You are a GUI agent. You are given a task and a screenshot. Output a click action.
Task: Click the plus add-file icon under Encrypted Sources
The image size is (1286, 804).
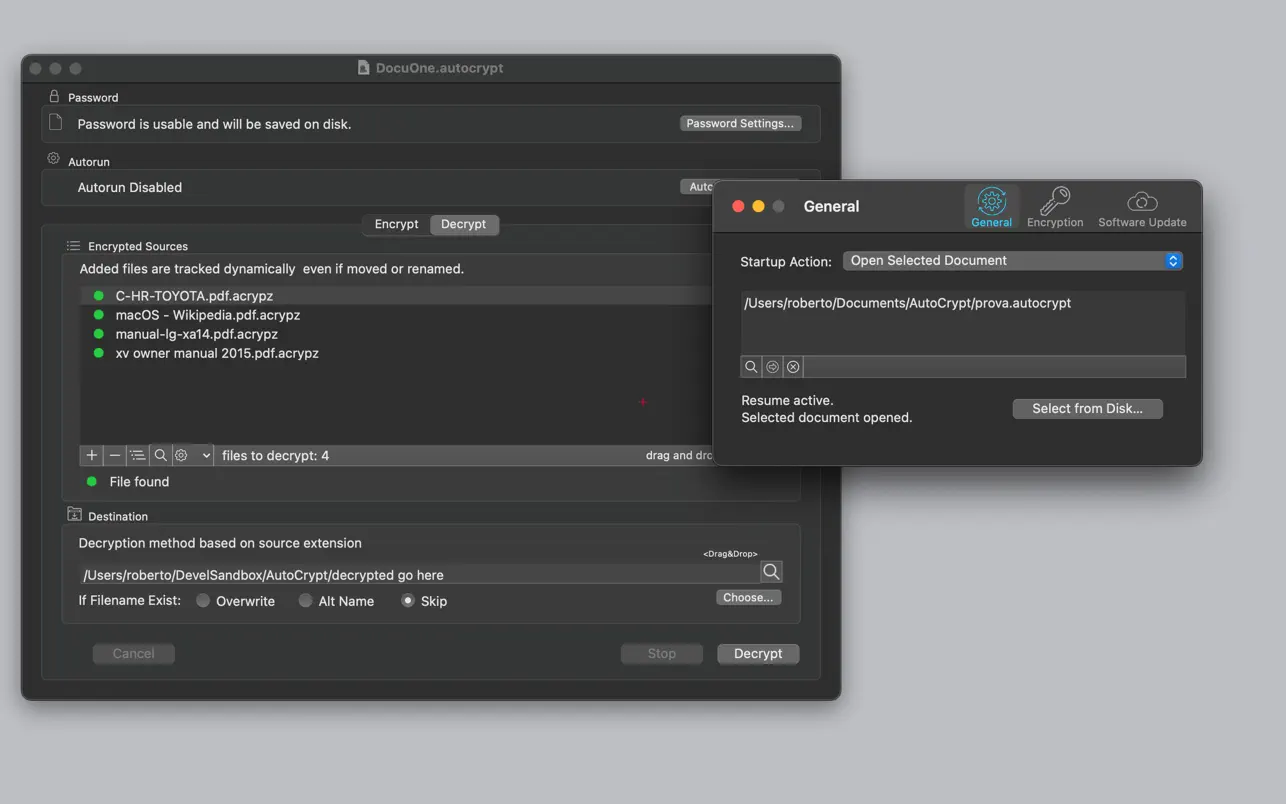coord(92,455)
